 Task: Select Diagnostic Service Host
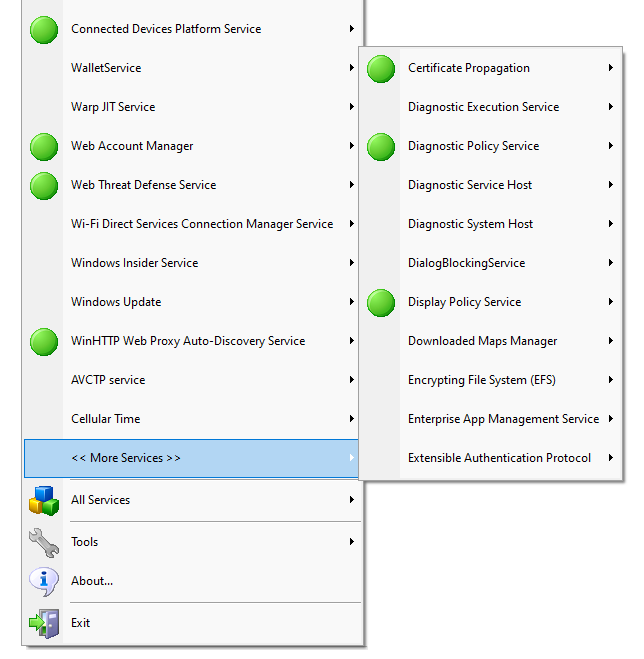(x=490, y=185)
